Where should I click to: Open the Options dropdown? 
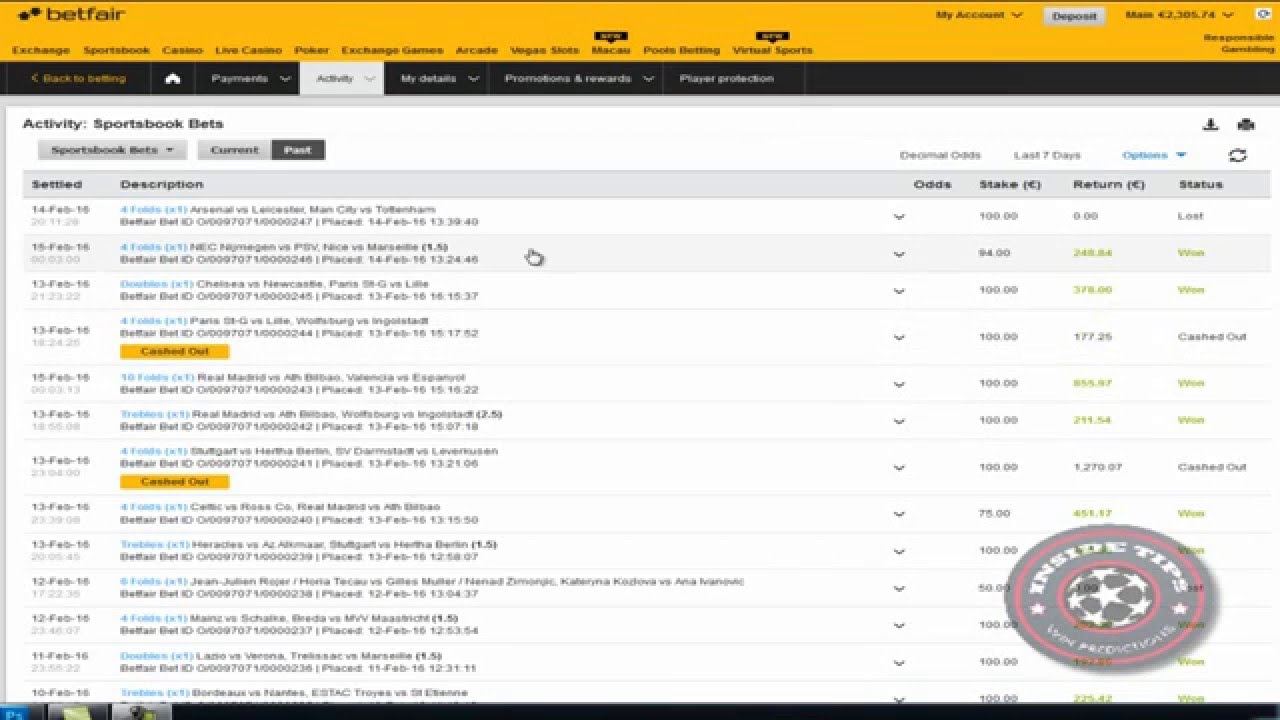coord(1153,155)
